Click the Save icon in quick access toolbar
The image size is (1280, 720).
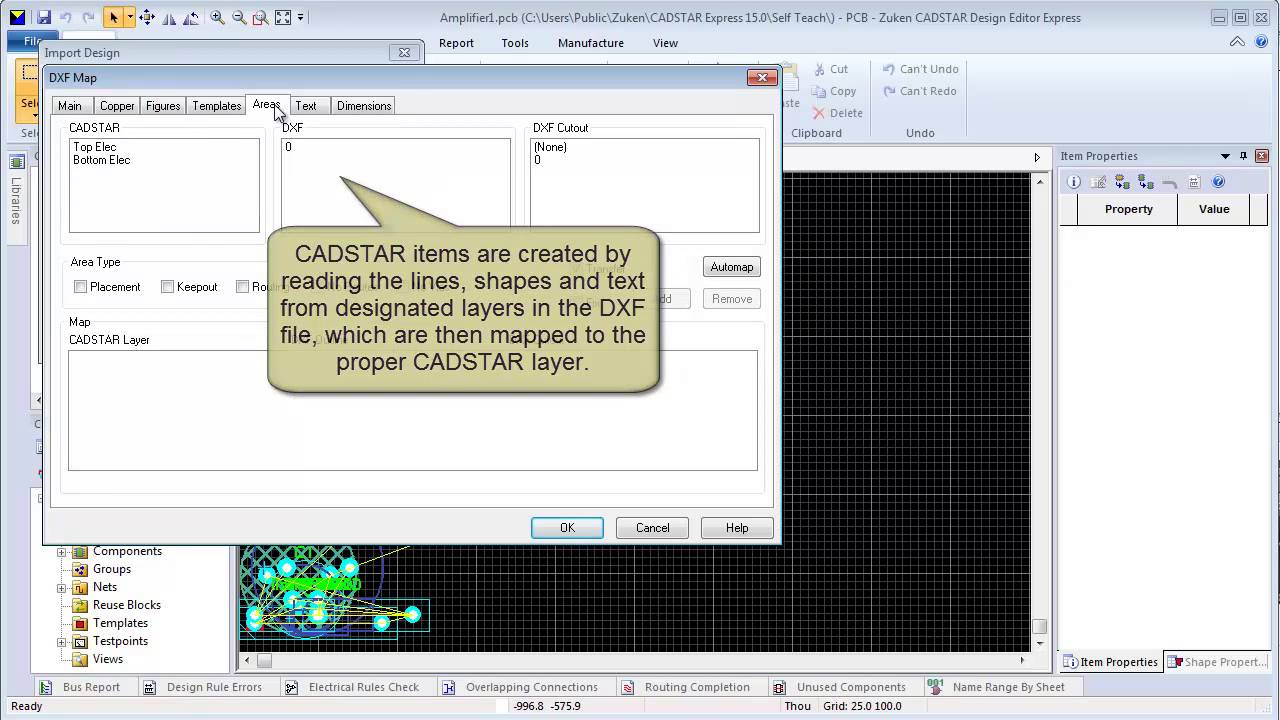(x=43, y=17)
